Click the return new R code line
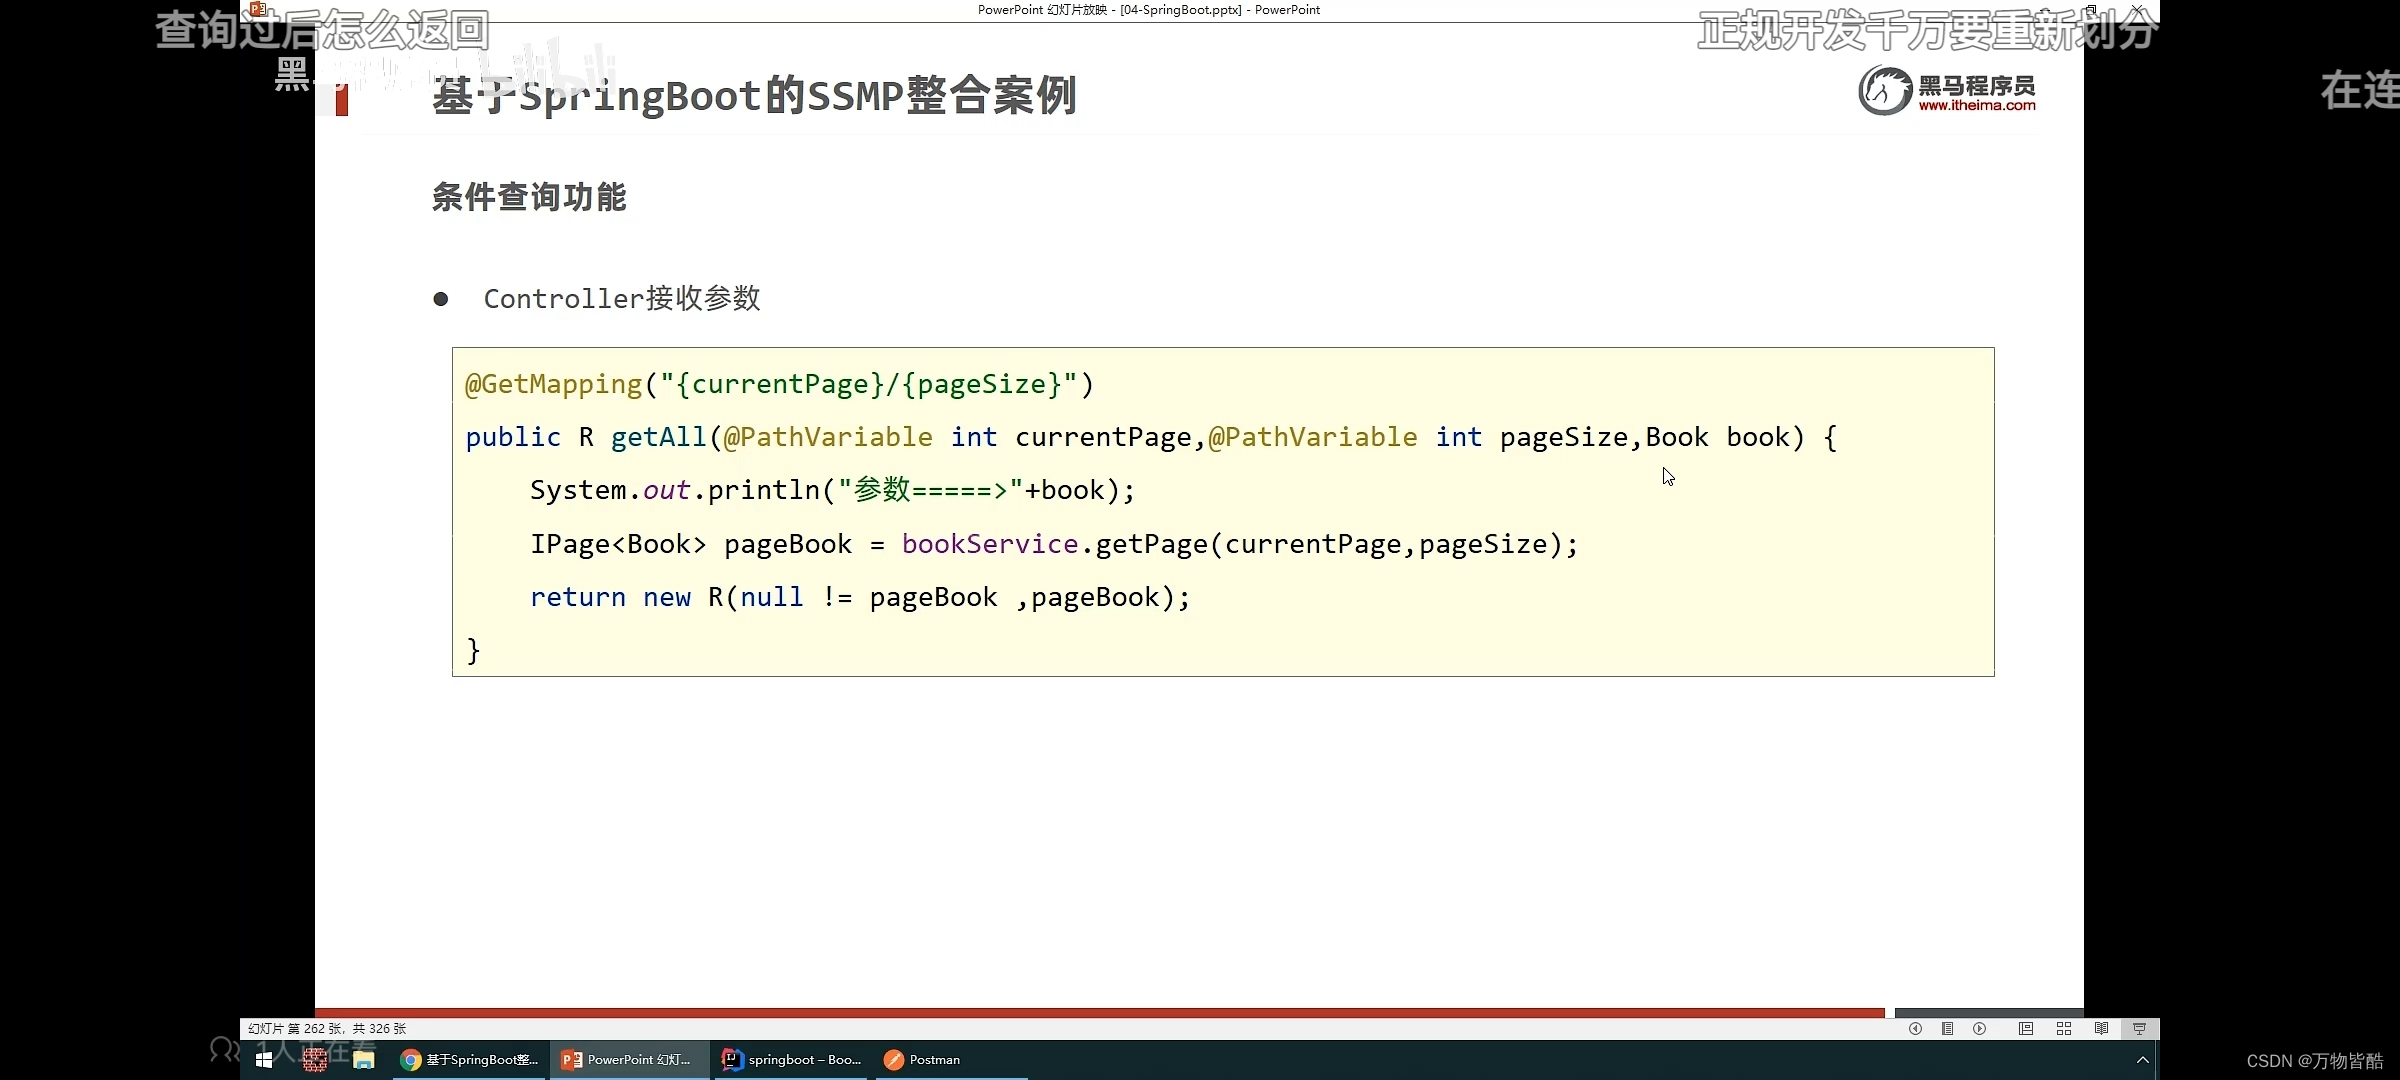Screen dimensions: 2400x1080 coord(860,597)
